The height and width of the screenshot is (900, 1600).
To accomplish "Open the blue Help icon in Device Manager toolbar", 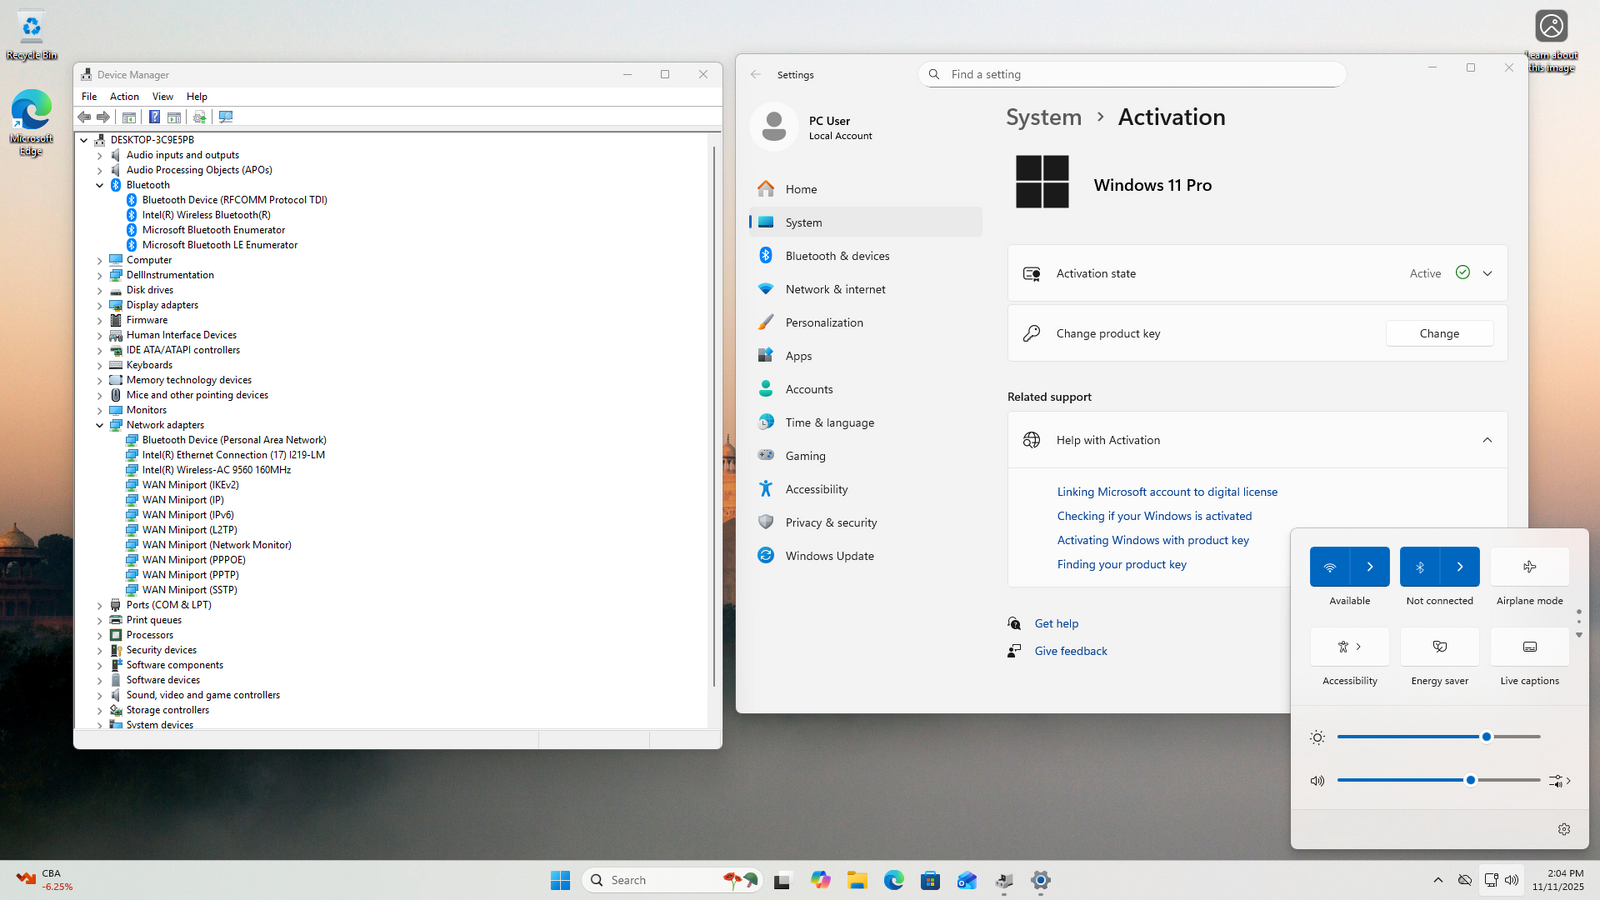I will click(154, 117).
